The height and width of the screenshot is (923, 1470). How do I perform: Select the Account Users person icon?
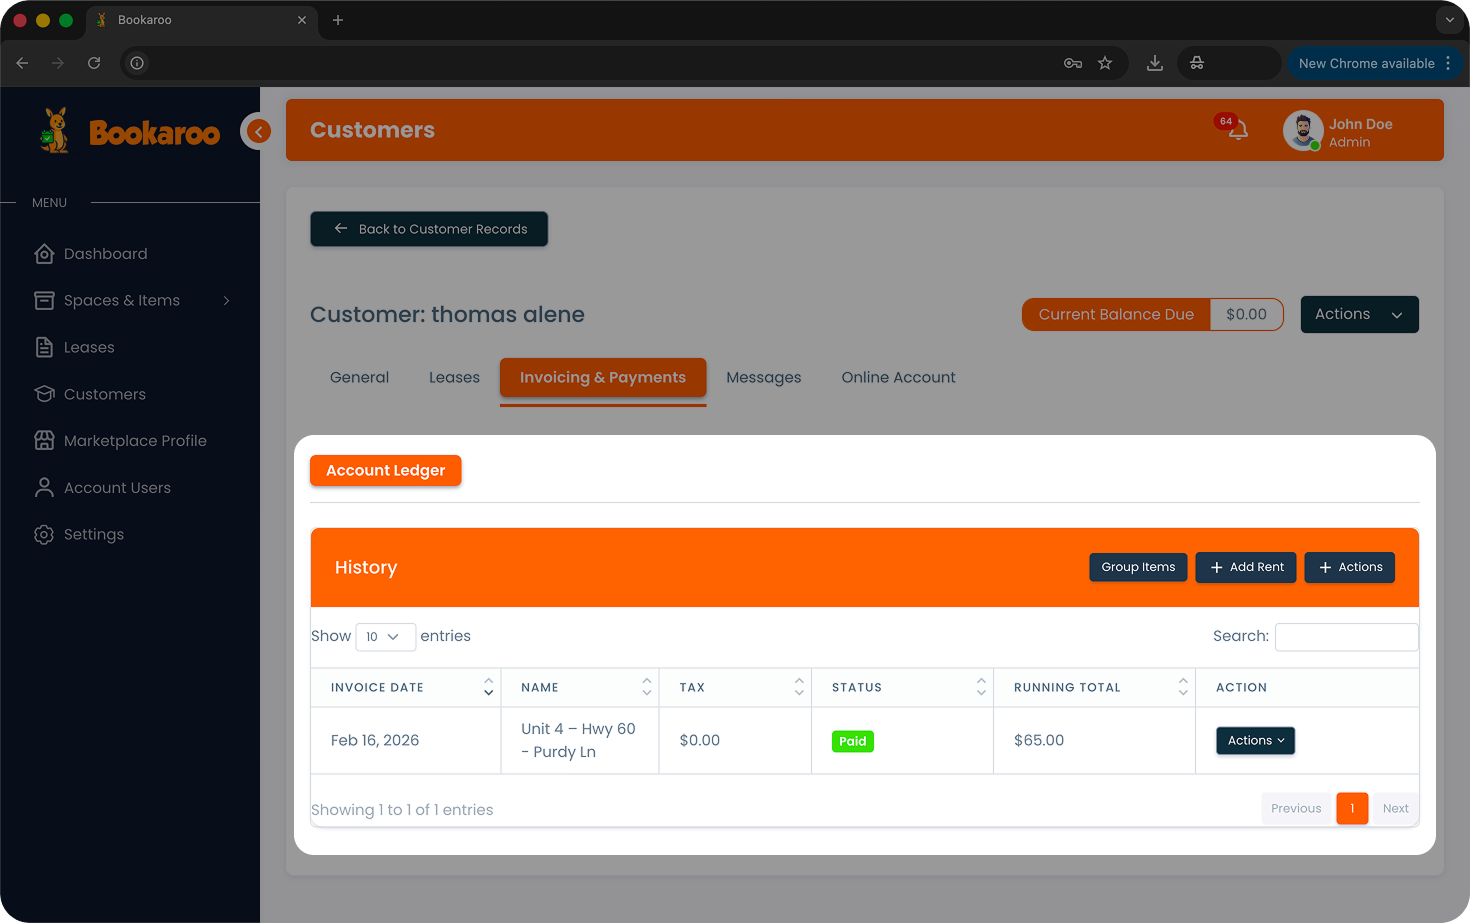(44, 487)
